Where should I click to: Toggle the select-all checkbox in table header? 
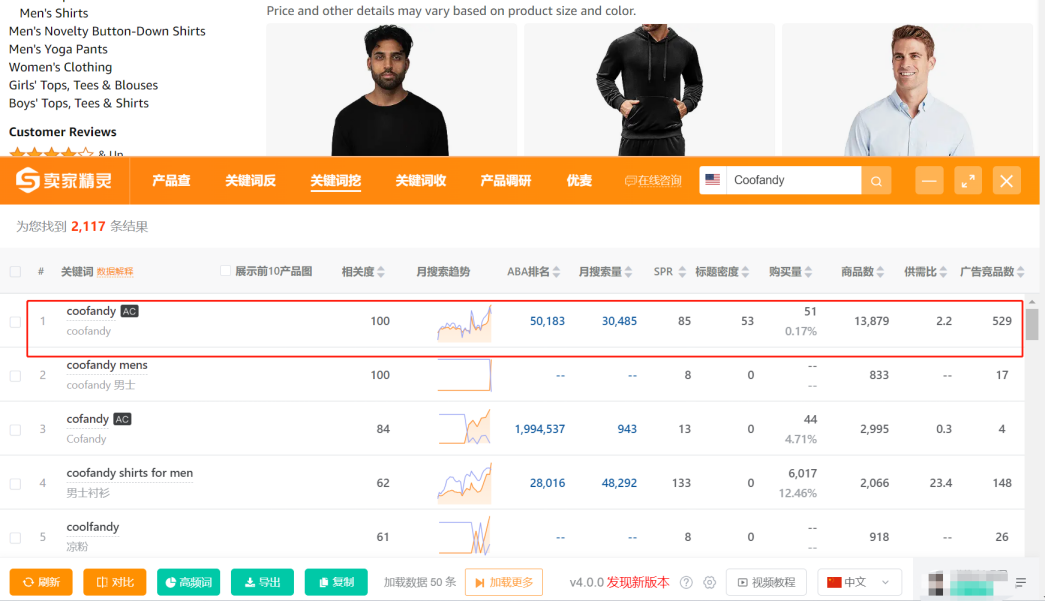15,272
